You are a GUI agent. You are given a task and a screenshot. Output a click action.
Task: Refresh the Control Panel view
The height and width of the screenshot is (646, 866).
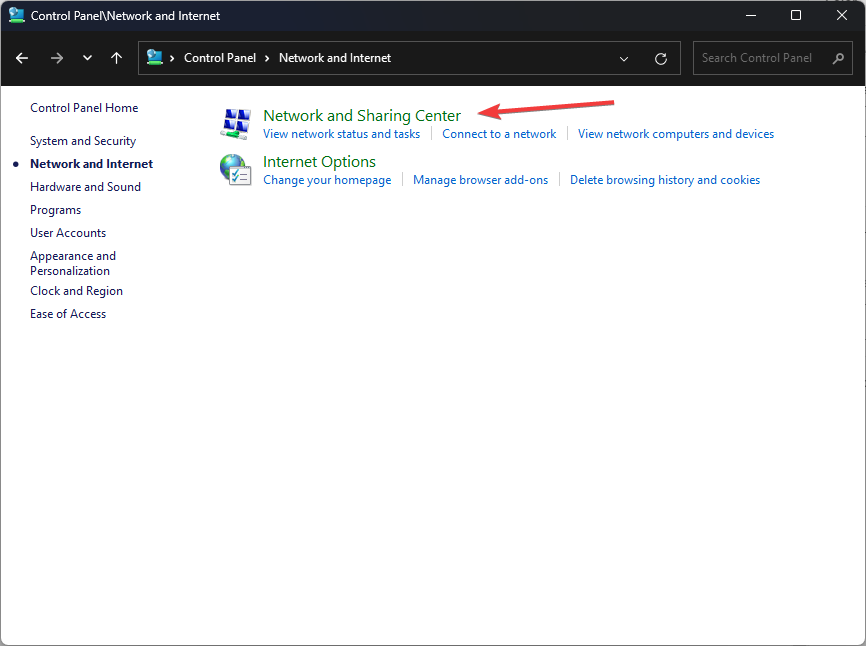660,59
